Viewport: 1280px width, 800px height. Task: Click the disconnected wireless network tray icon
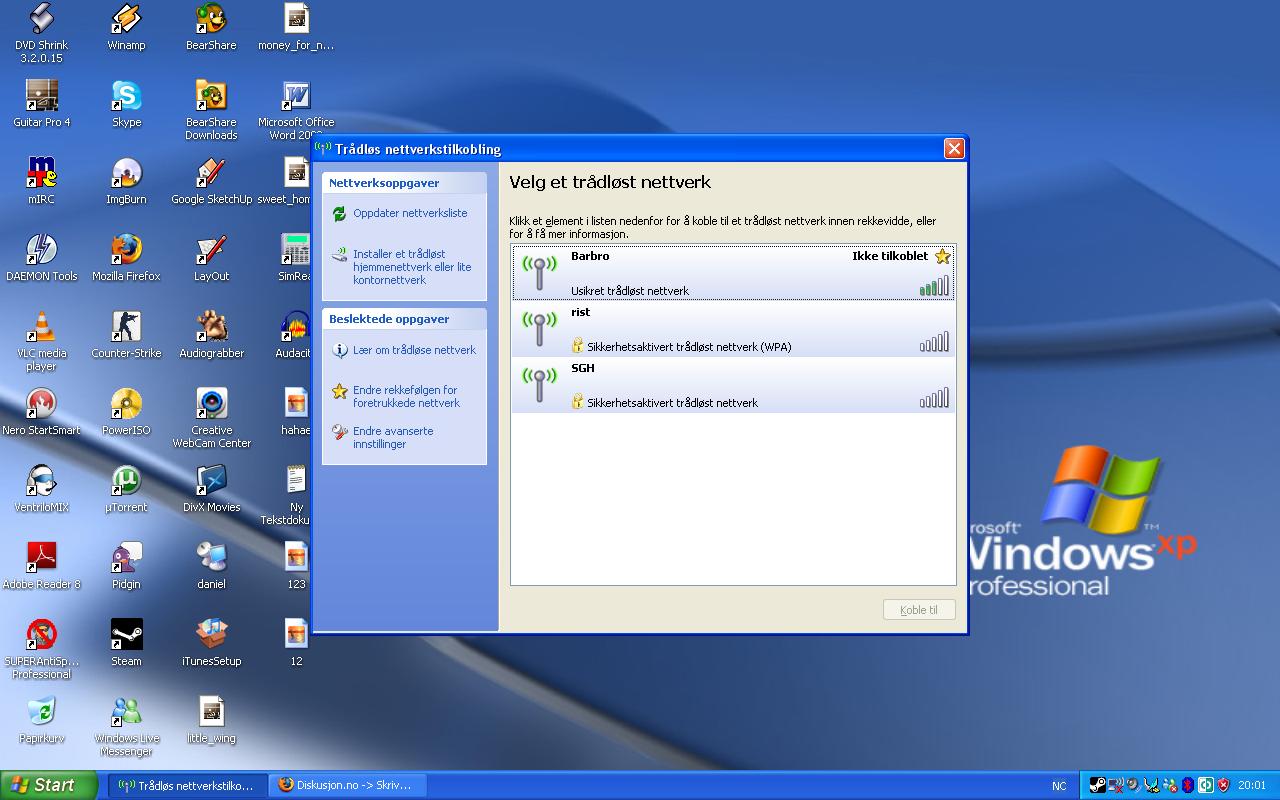[x=1115, y=785]
